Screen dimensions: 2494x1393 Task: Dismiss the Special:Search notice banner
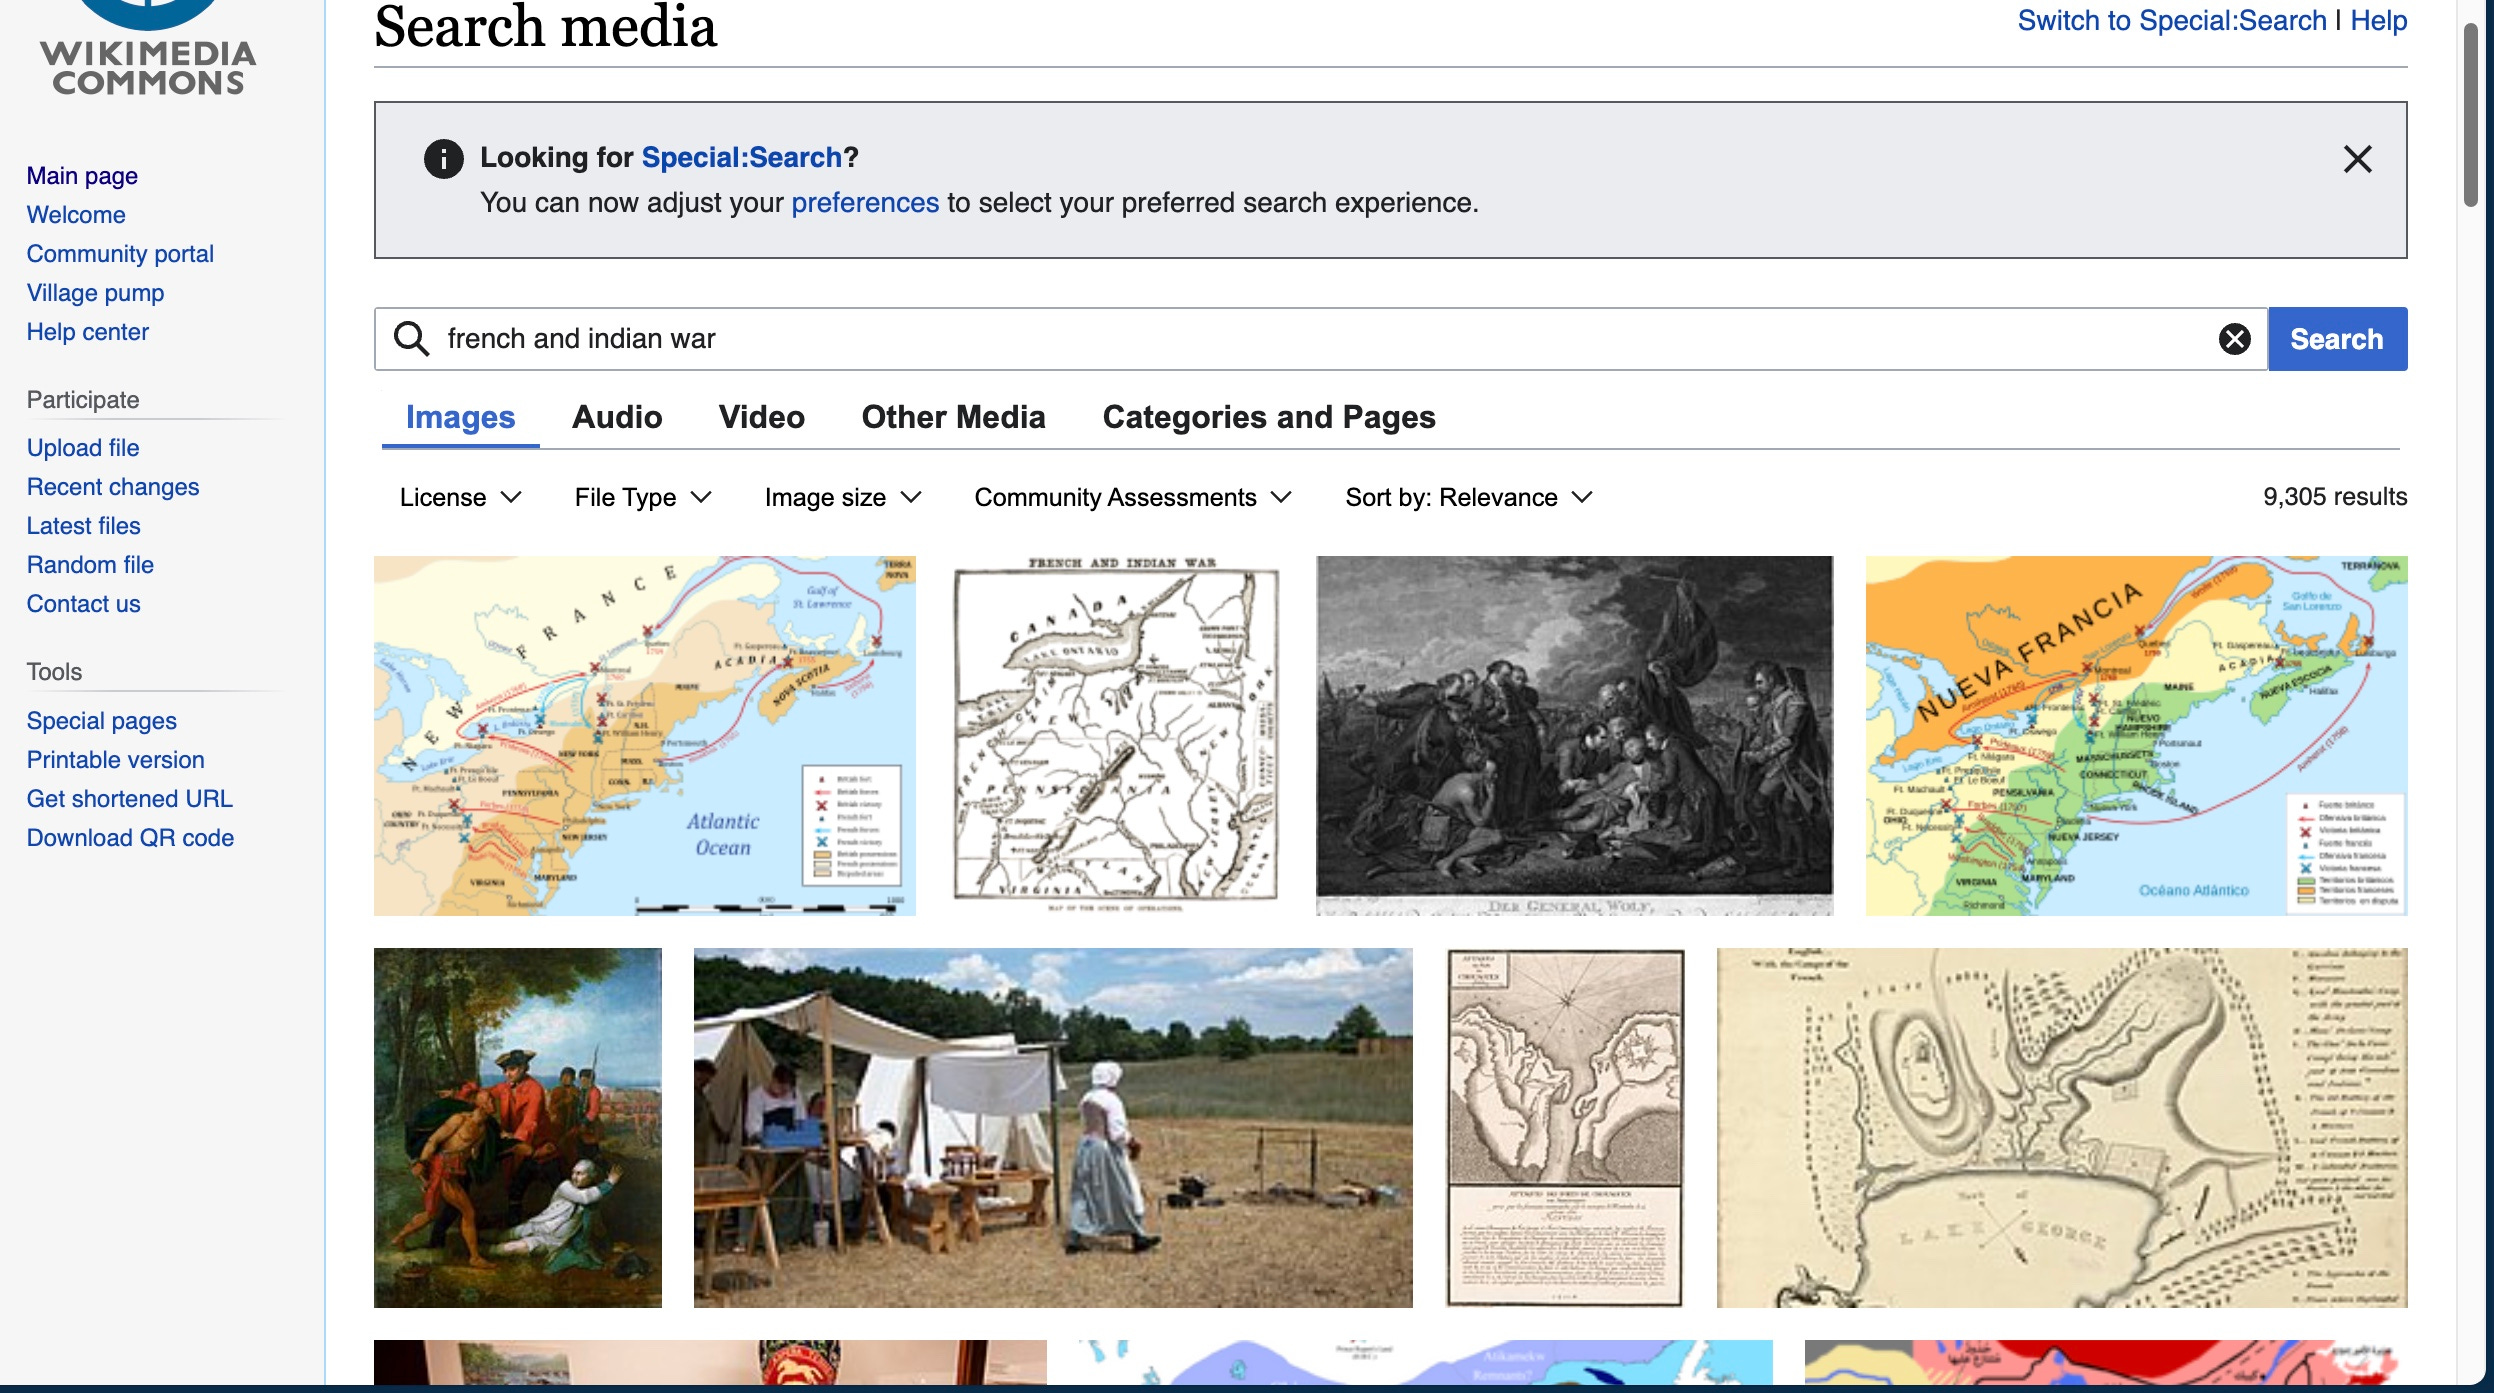coord(2357,159)
